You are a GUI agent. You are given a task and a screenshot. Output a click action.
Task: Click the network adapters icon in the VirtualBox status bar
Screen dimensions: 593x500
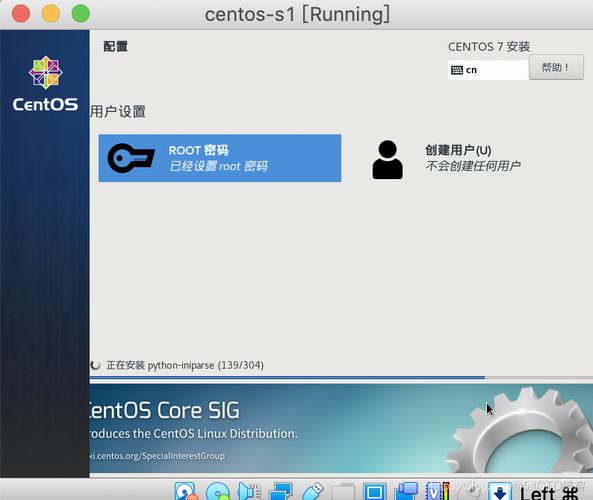click(x=280, y=491)
